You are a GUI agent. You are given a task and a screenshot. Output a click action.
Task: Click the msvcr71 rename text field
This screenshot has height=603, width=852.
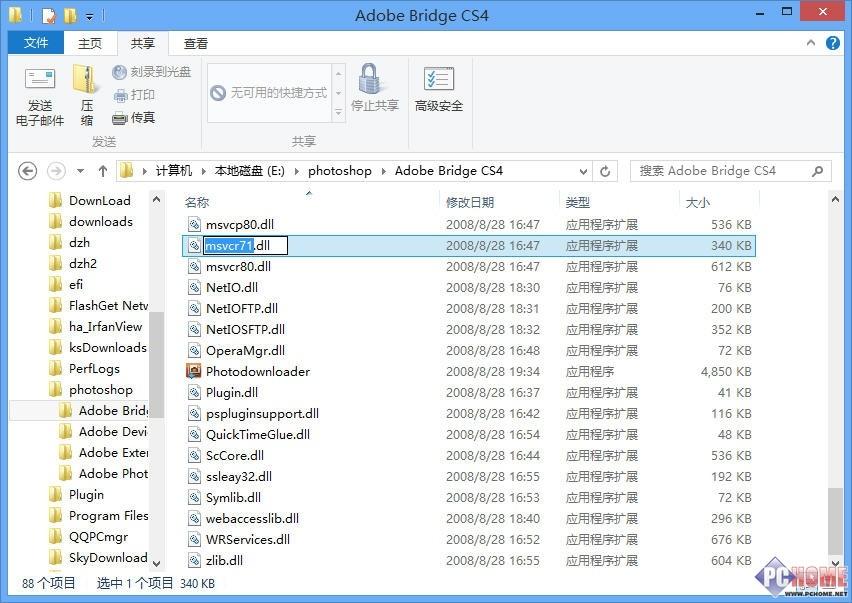(245, 246)
